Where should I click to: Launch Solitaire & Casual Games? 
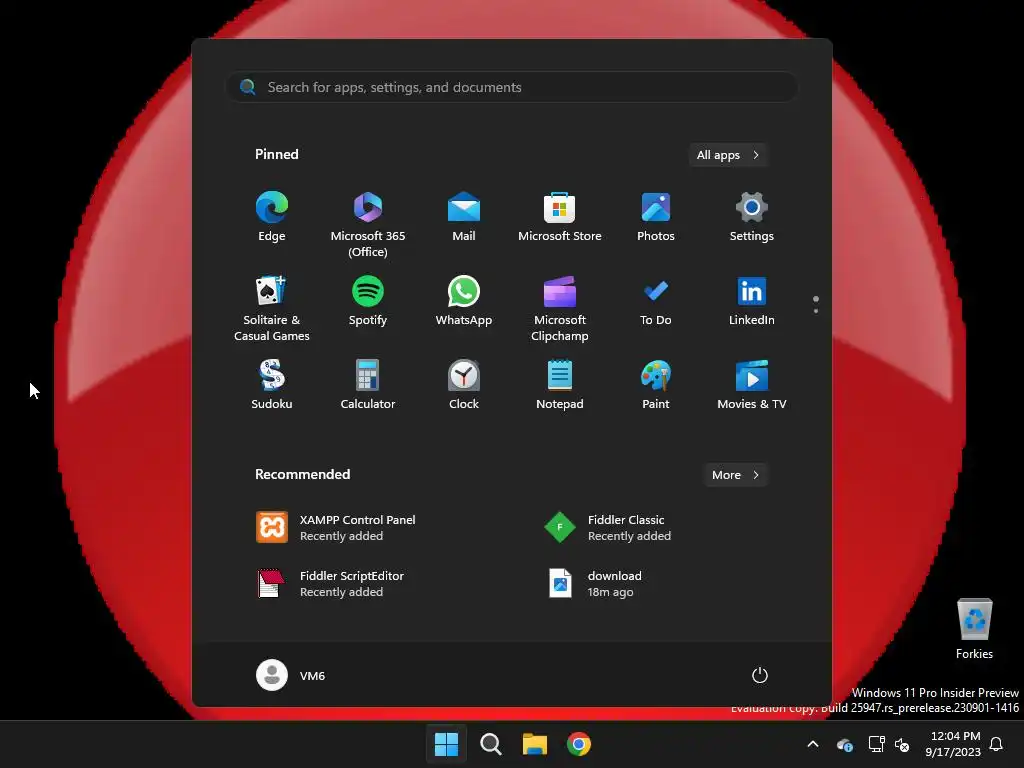272,309
